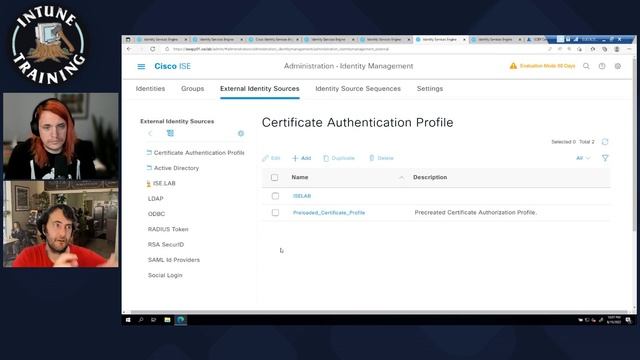
Task: Switch to the Identities tab
Action: (x=150, y=89)
